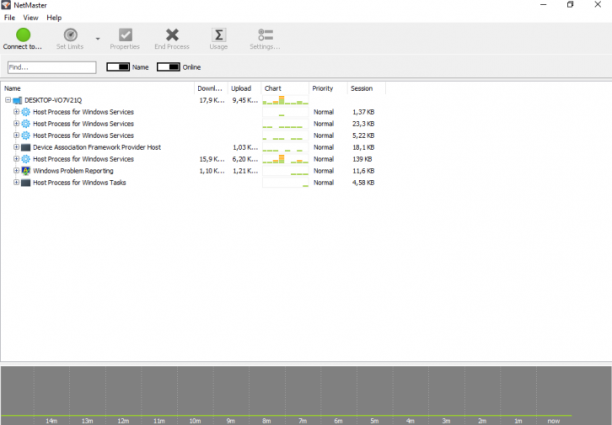This screenshot has width=612, height=425.
Task: Click 1,03 K upload value
Action: (x=245, y=147)
